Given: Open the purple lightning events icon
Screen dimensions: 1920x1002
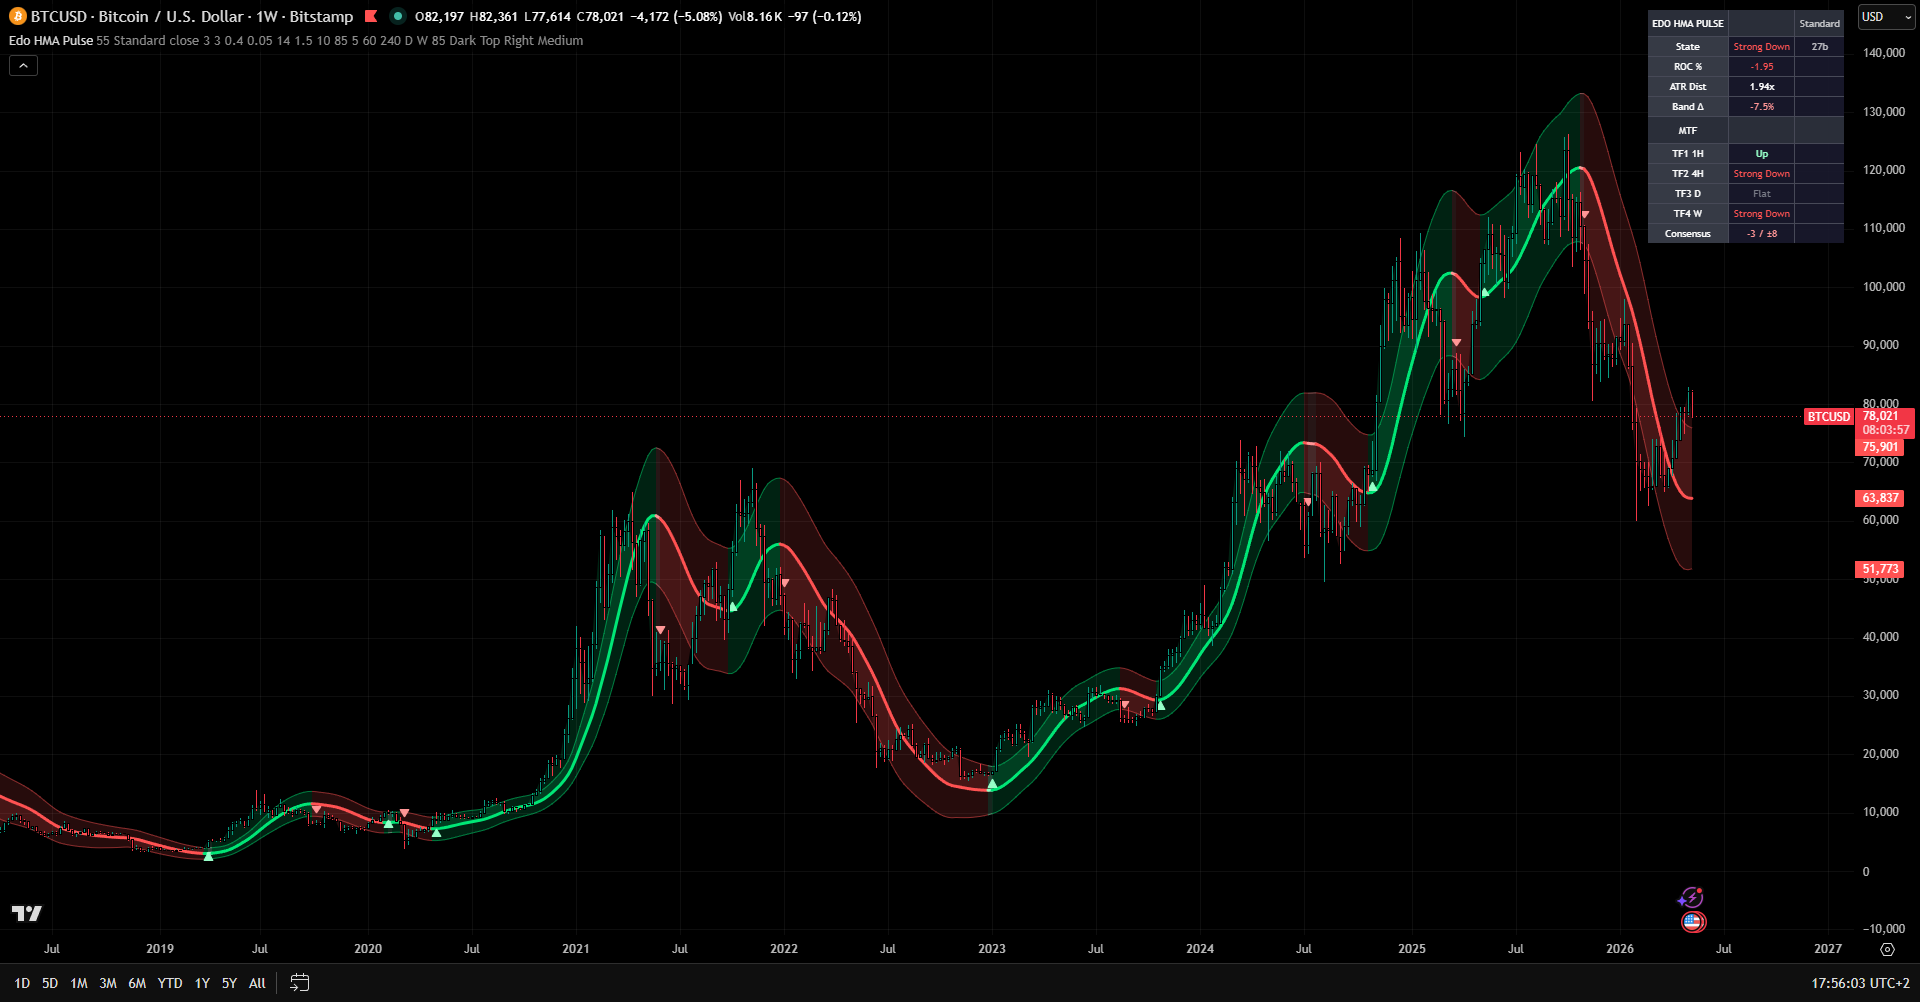Looking at the screenshot, I should click(x=1691, y=897).
